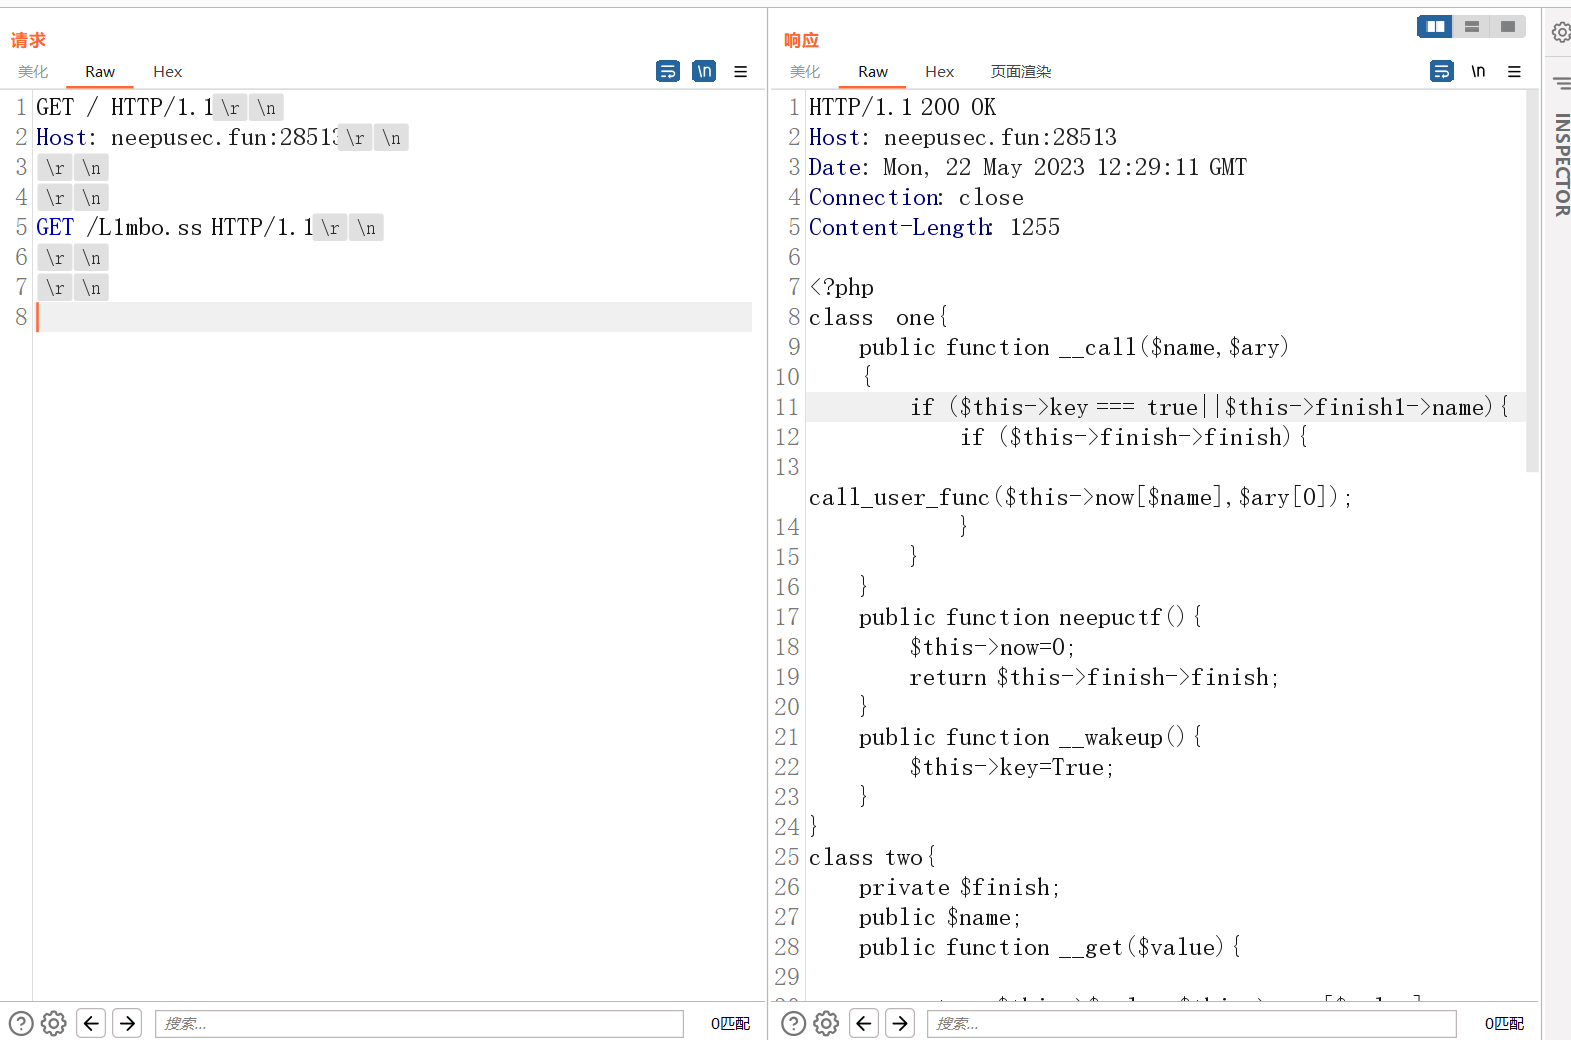This screenshot has width=1571, height=1040.
Task: Focus the request search input field
Action: pyautogui.click(x=419, y=1023)
